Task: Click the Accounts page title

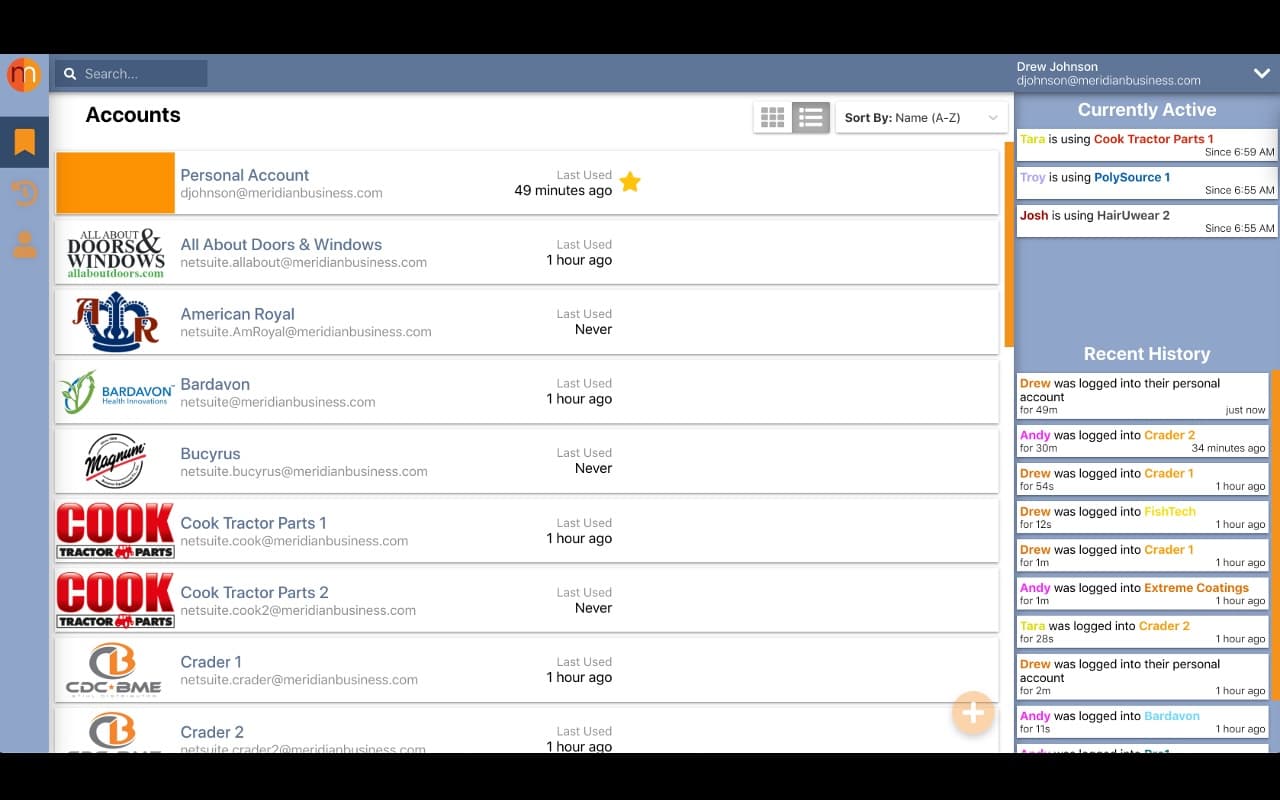Action: tap(133, 115)
